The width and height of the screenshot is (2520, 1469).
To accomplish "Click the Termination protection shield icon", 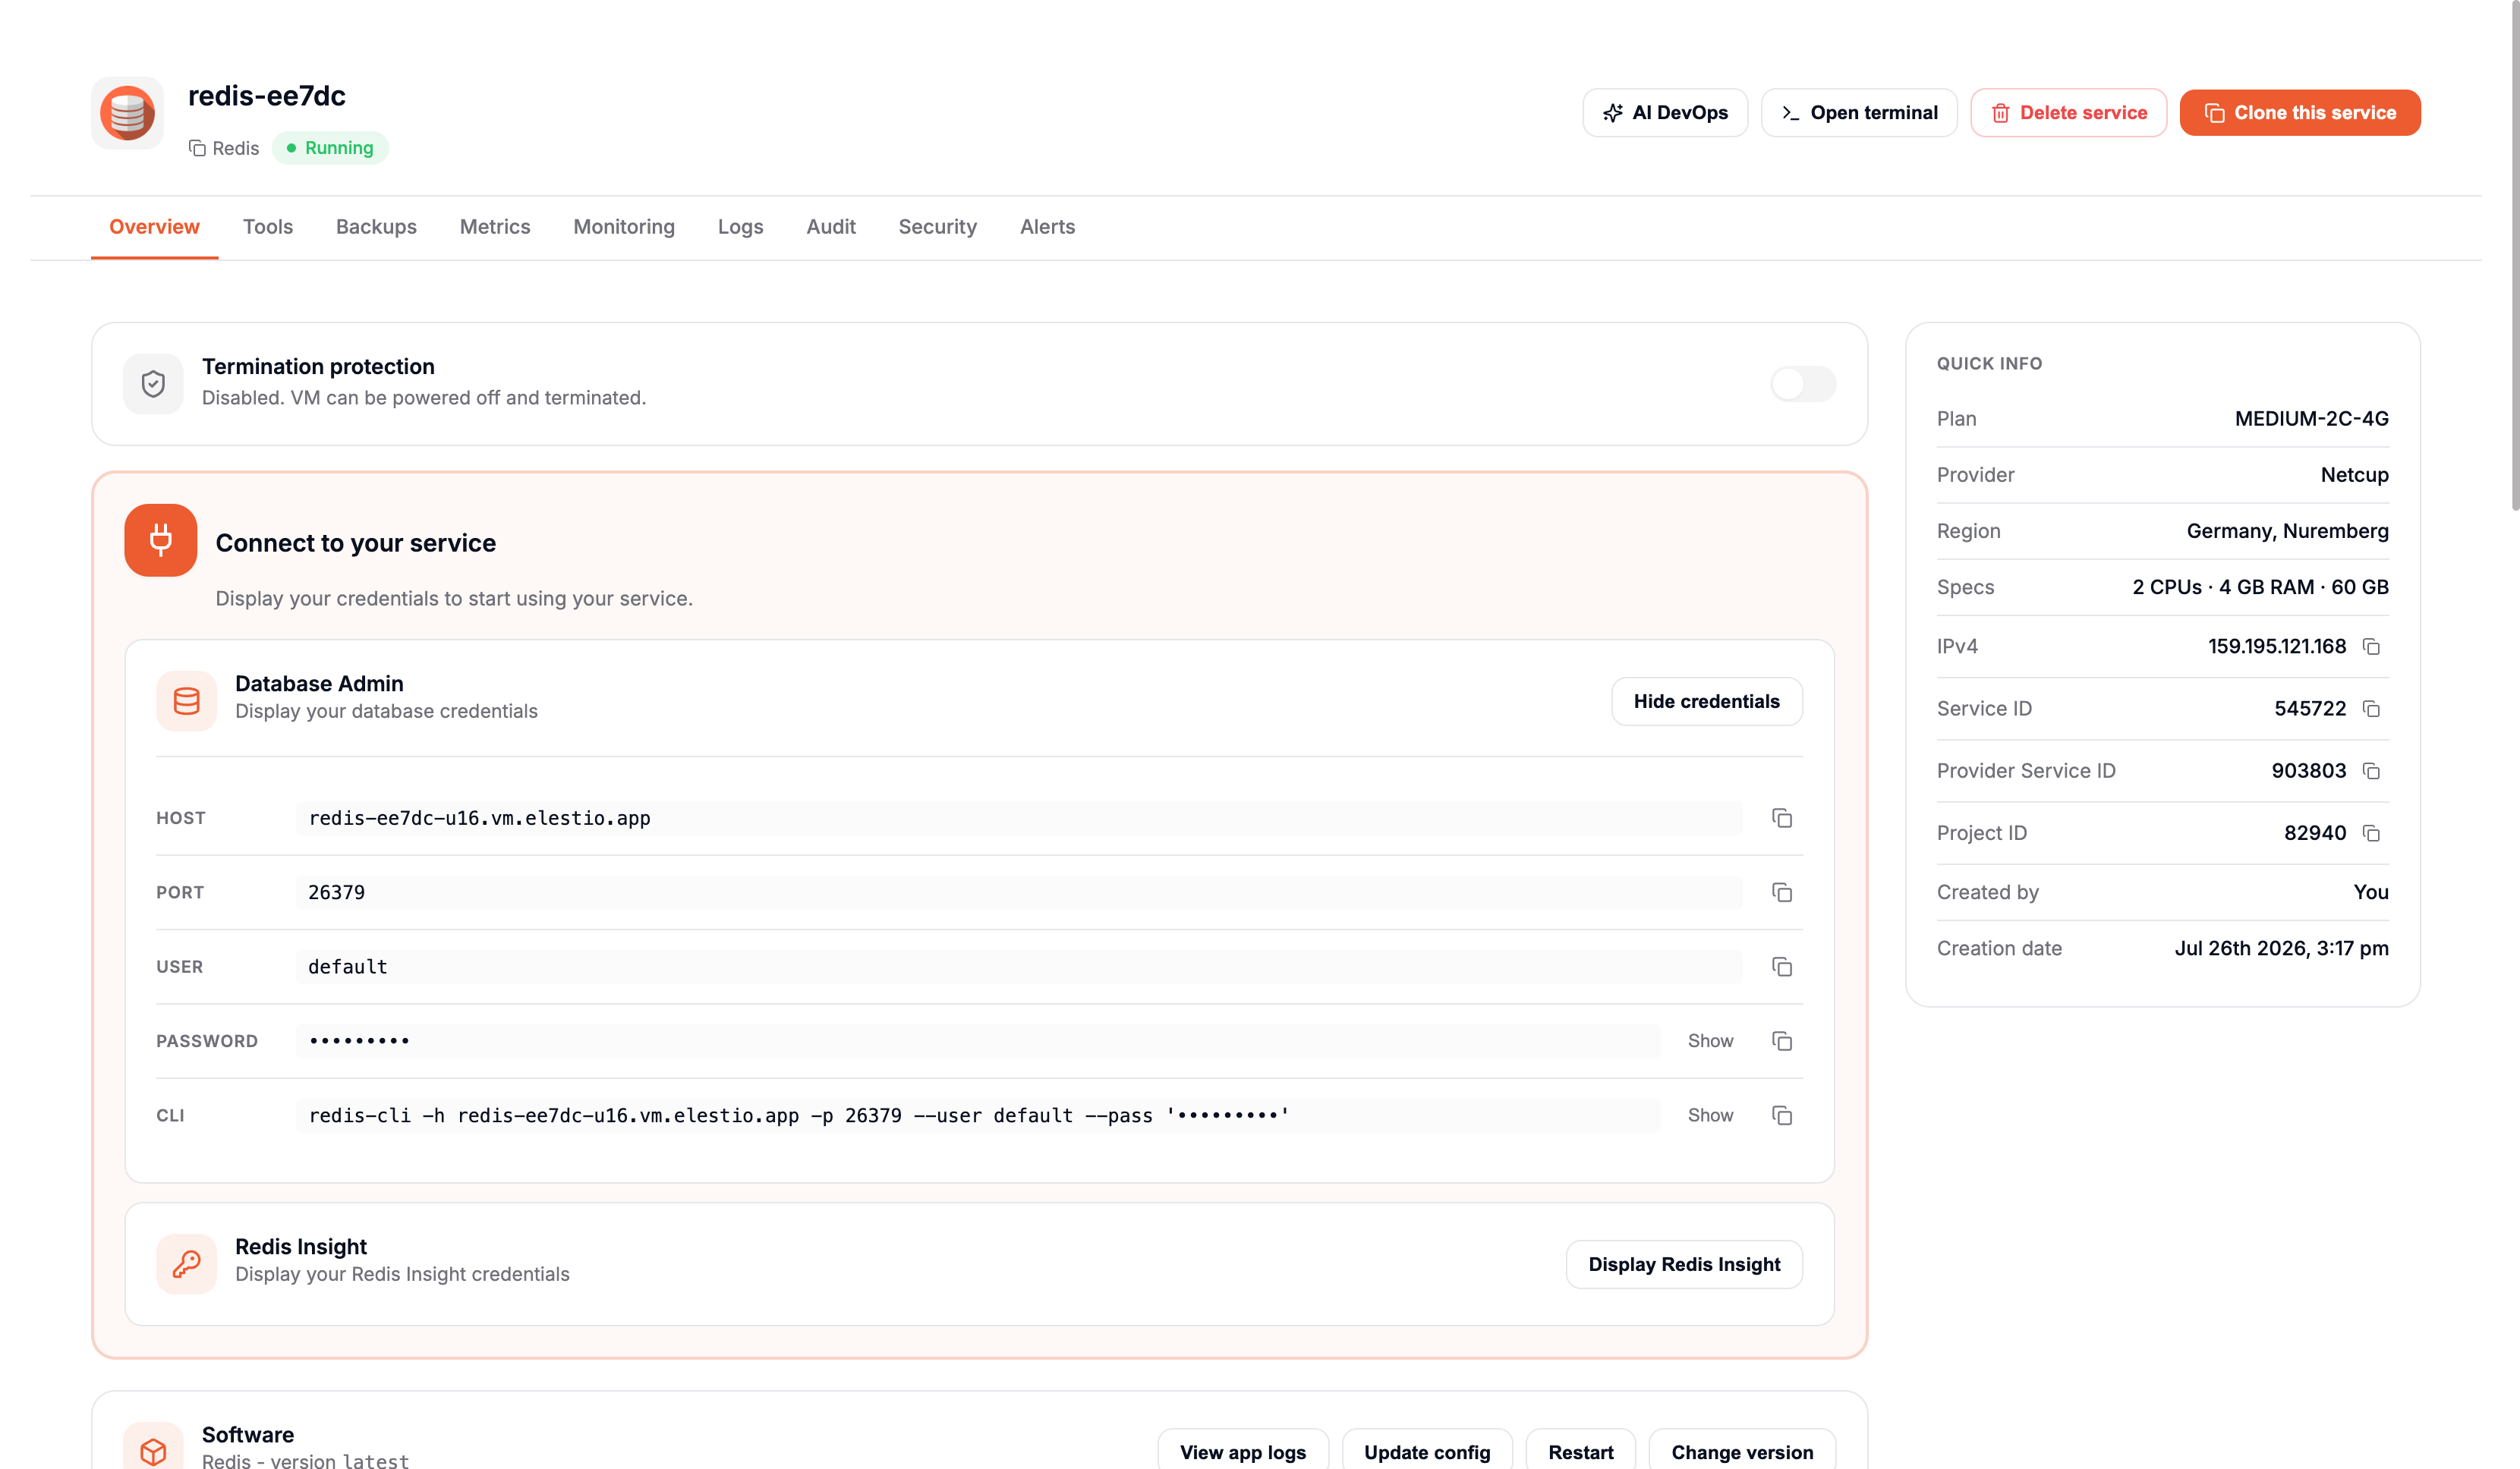I will [153, 384].
